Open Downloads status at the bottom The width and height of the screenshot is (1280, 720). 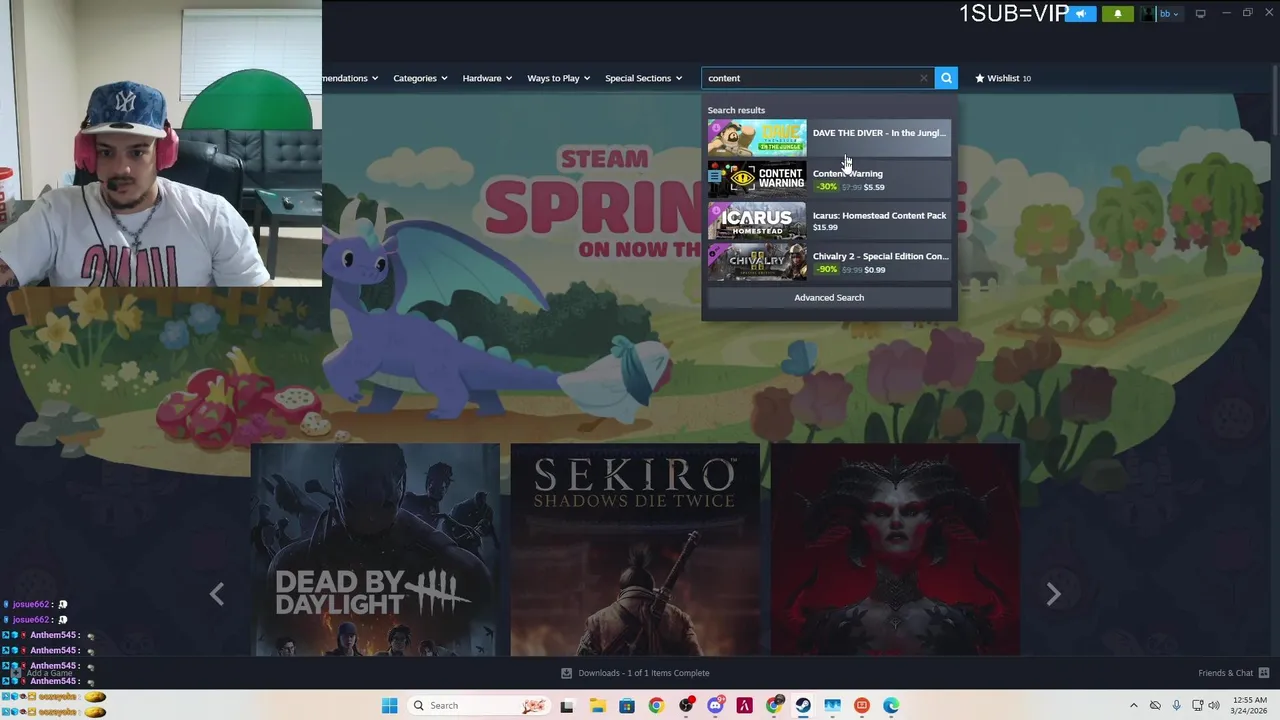(635, 673)
